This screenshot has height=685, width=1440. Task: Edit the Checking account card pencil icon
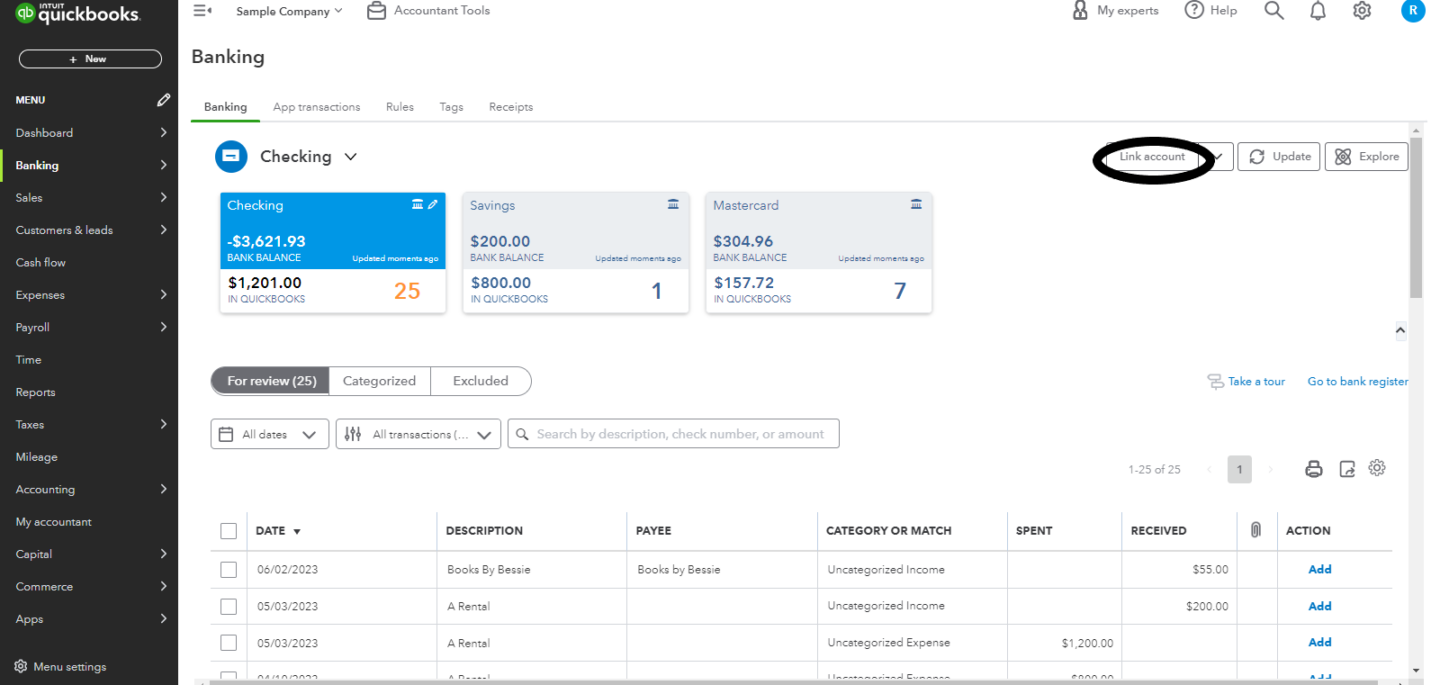433,204
